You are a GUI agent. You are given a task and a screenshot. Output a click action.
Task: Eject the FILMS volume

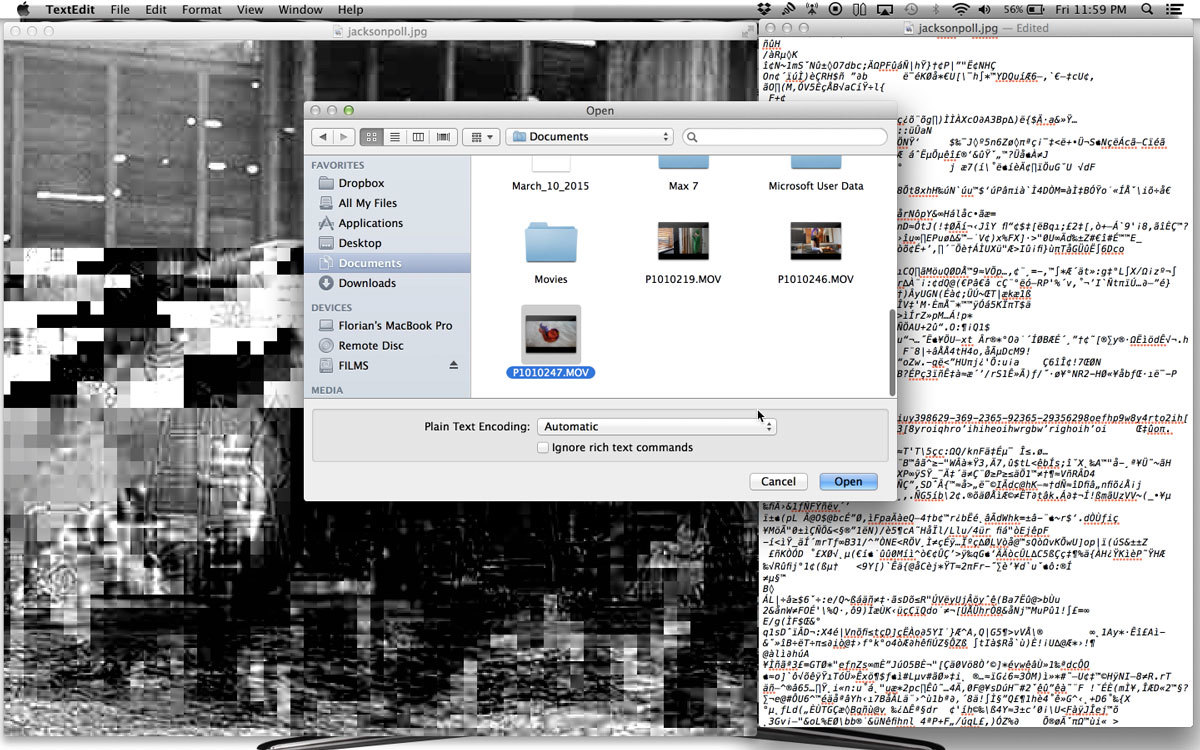pos(452,366)
